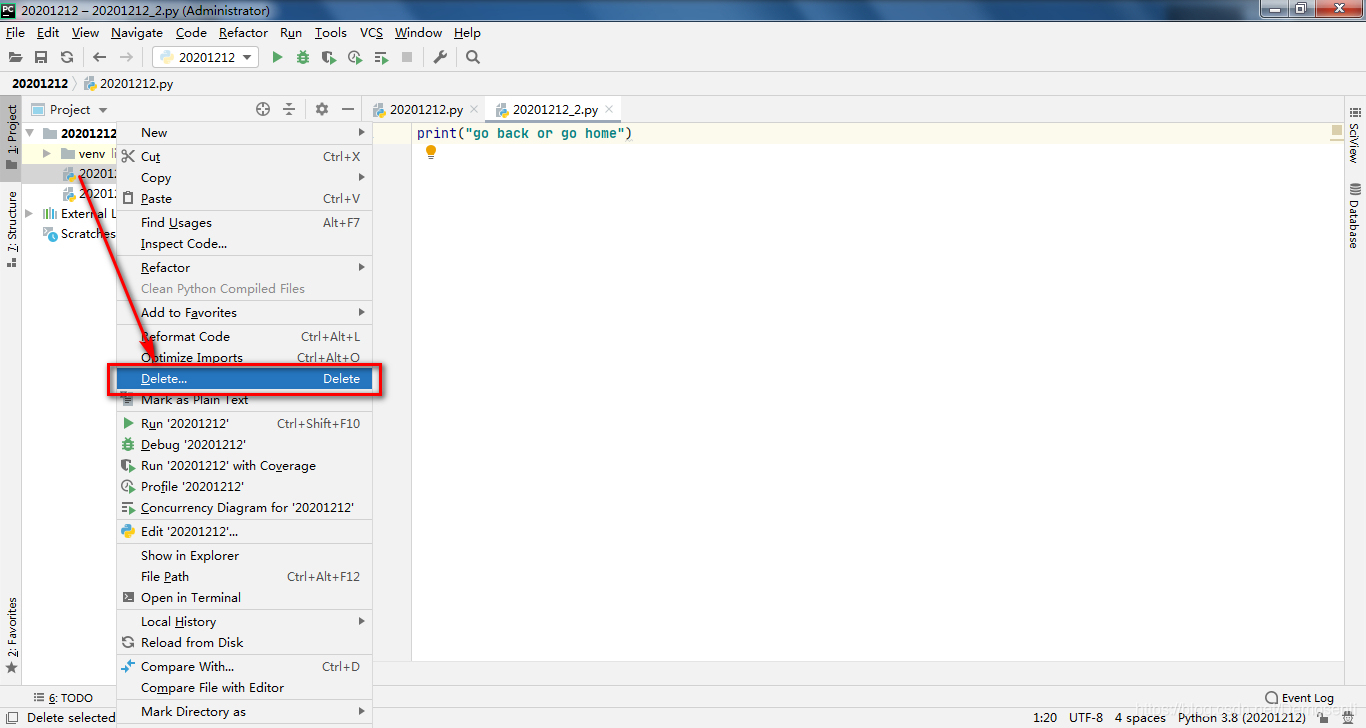Toggle the 1: Project tool window button

point(11,138)
